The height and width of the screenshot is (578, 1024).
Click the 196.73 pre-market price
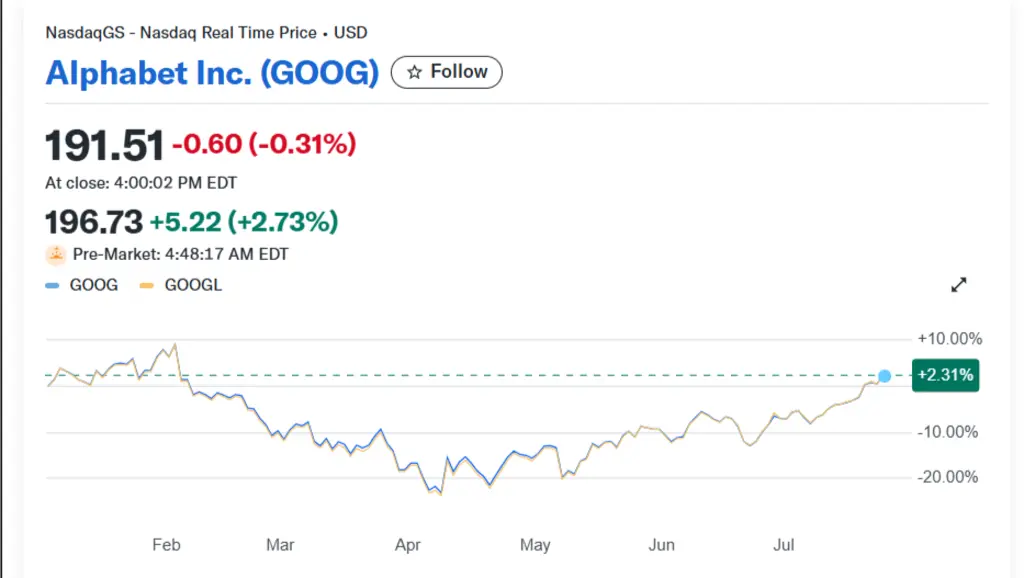[94, 222]
